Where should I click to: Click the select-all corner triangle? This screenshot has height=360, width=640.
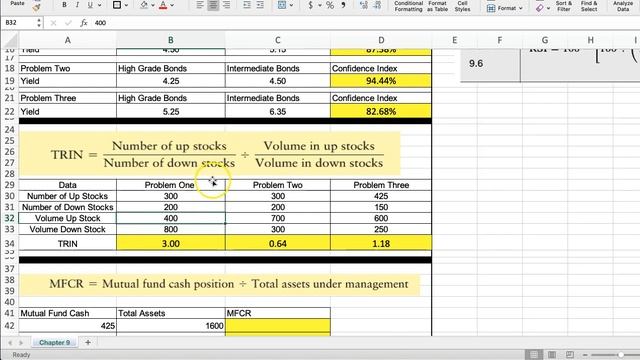pos(10,40)
